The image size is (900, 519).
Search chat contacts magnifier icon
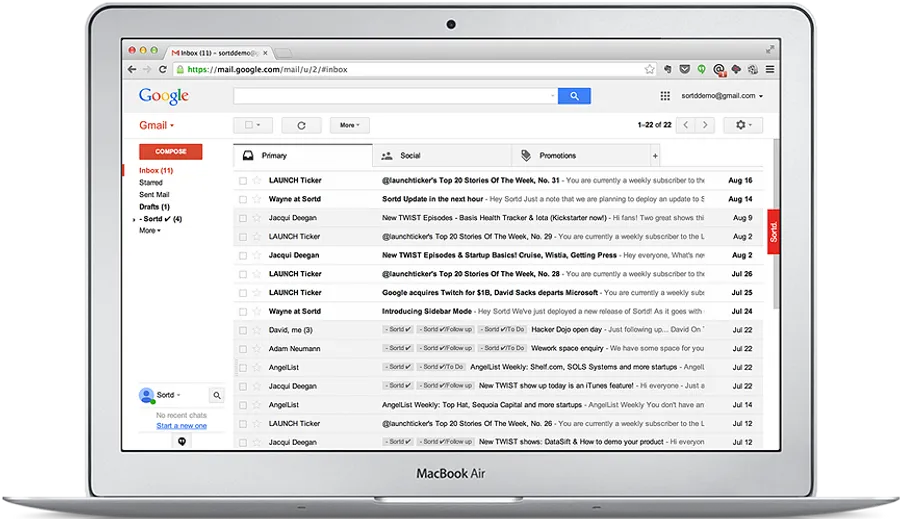[217, 395]
